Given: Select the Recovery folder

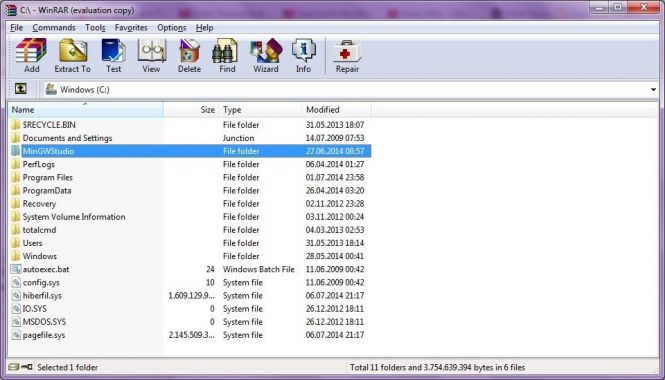Looking at the screenshot, I should pyautogui.click(x=39, y=204).
